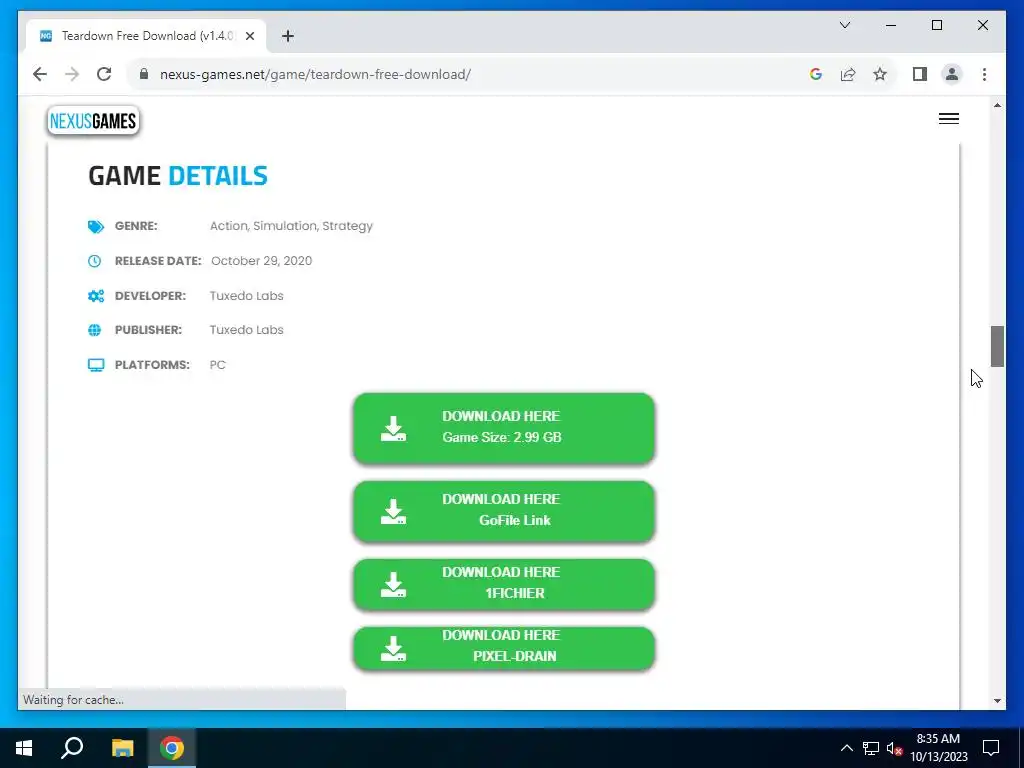This screenshot has height=768, width=1024.
Task: Reload the page with the refresh icon
Action: point(104,74)
